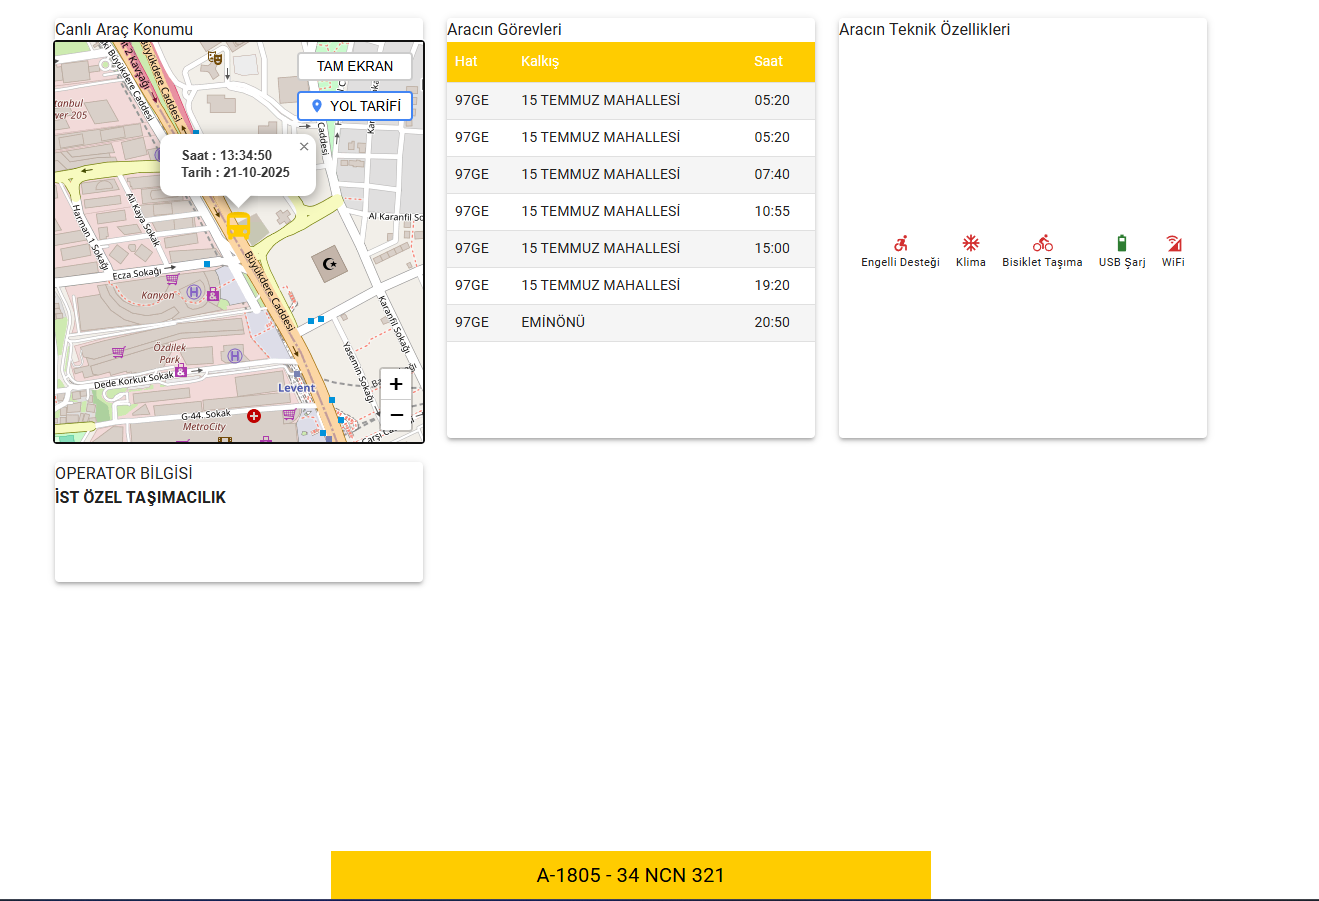Click the A-1805 - 34 NCN 321 banner
The width and height of the screenshot is (1319, 901).
[x=630, y=875]
